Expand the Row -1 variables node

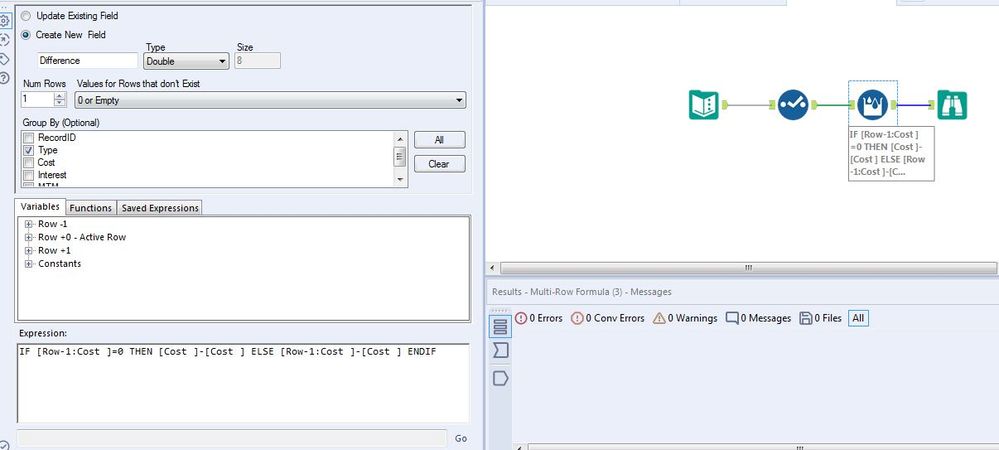(x=28, y=224)
